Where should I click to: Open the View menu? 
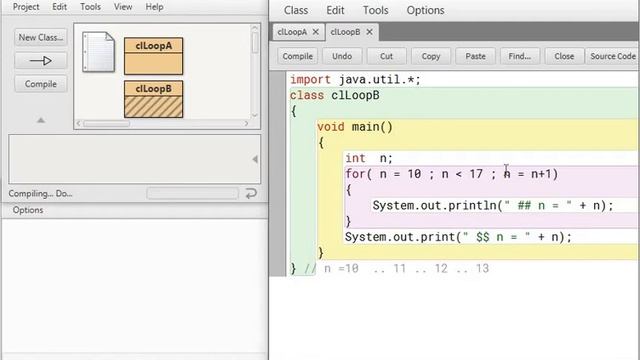coord(123,7)
